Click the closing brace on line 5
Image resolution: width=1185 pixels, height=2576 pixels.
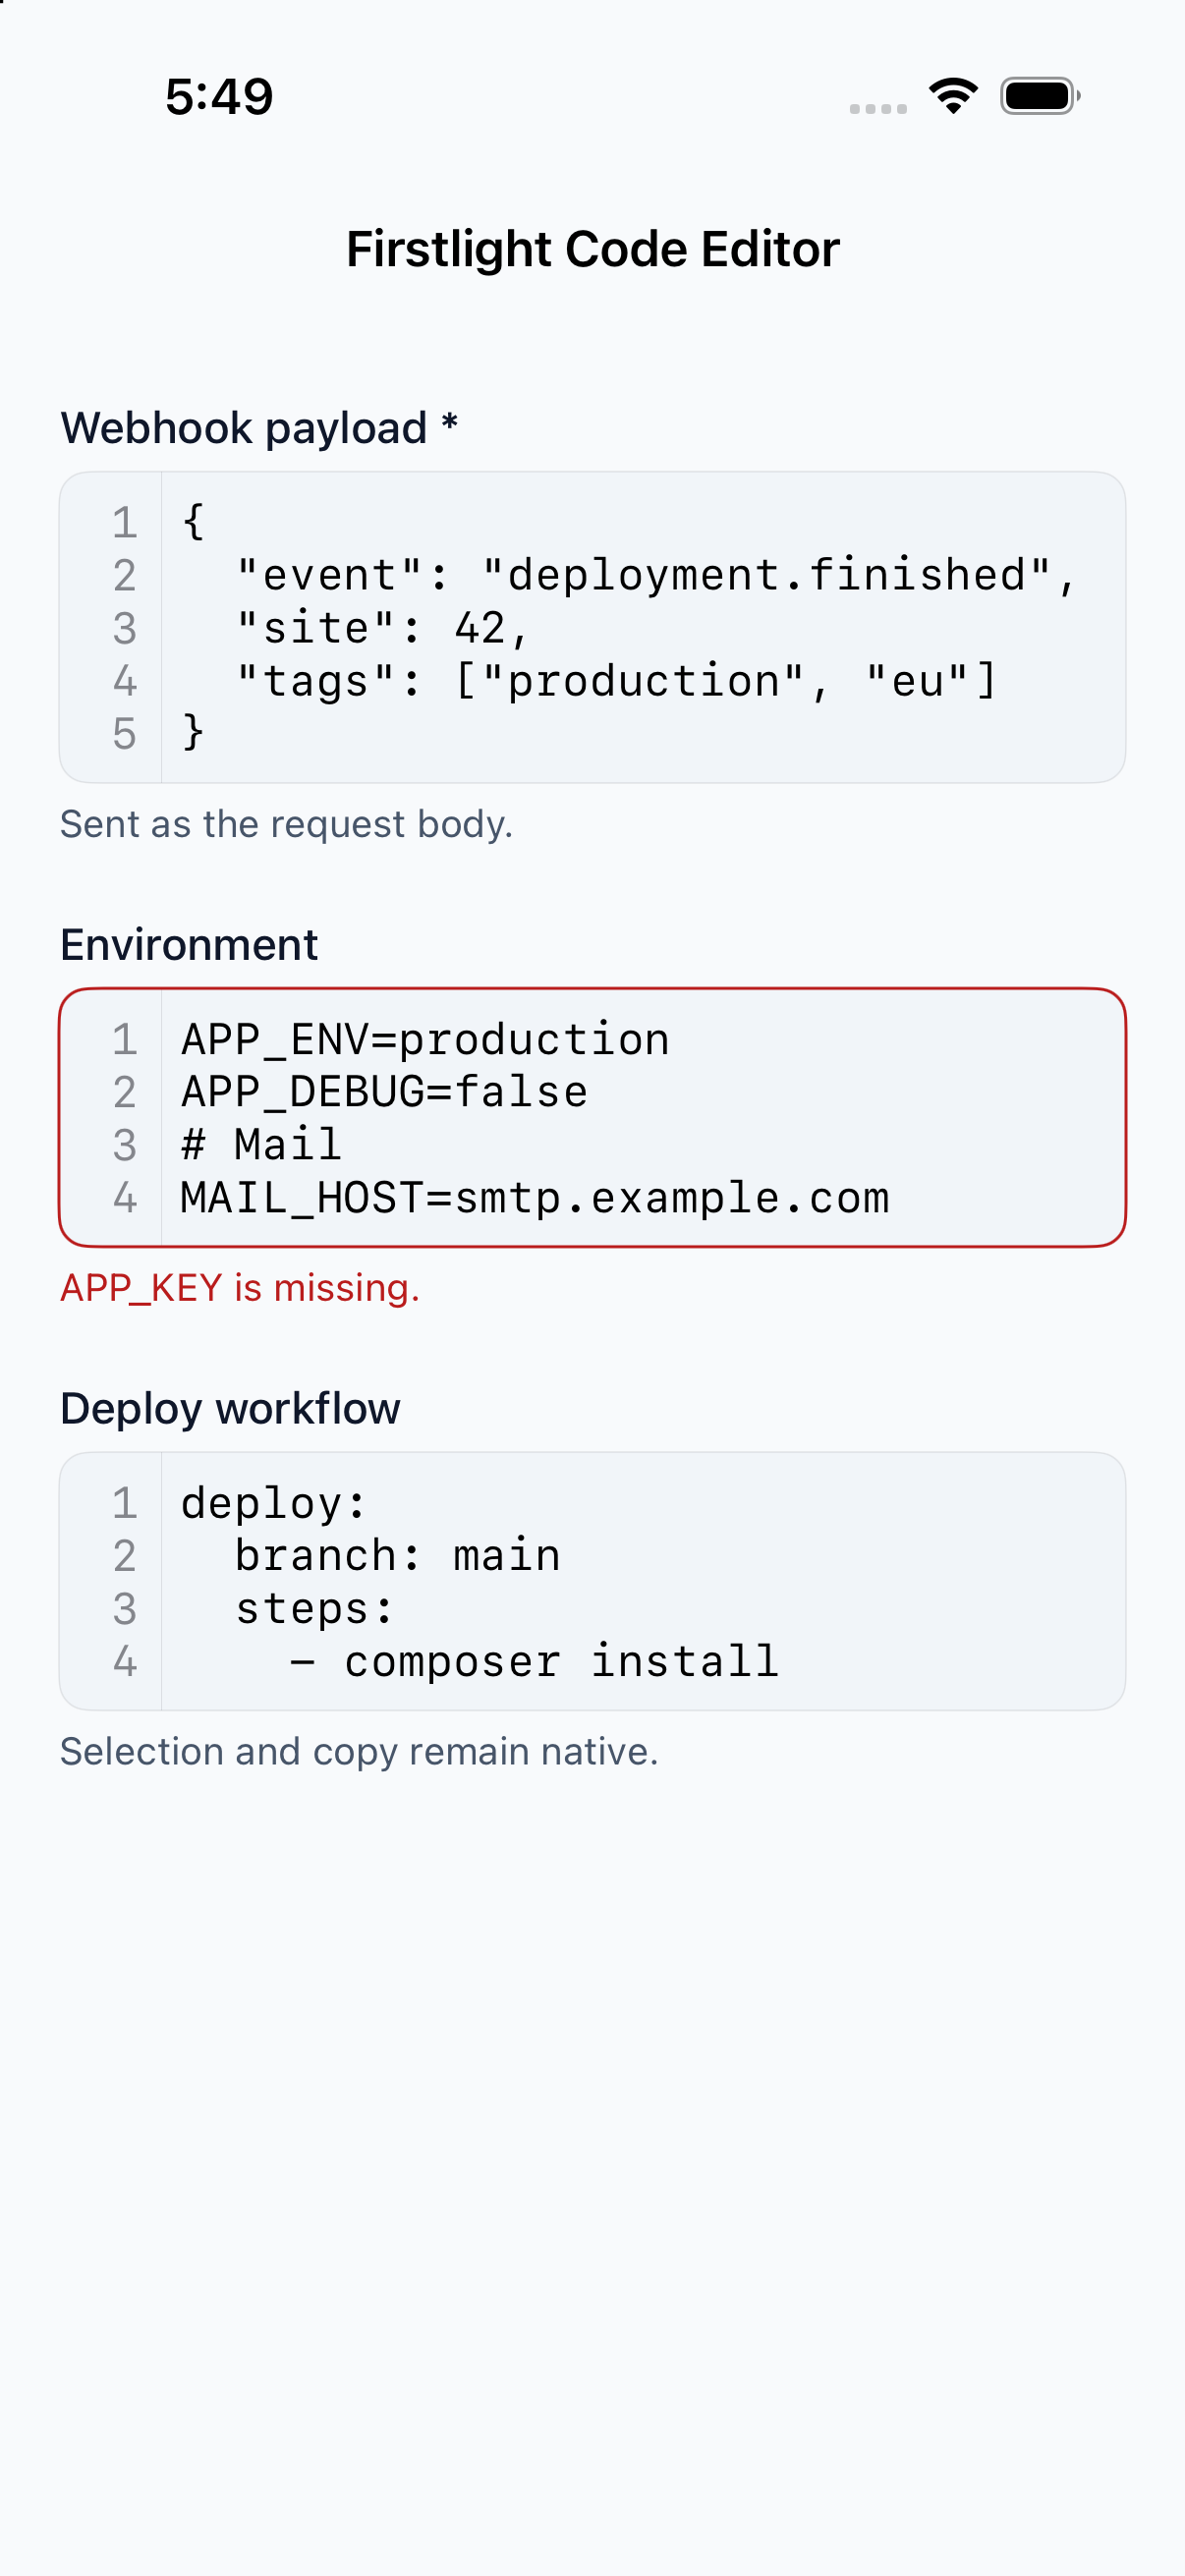193,733
